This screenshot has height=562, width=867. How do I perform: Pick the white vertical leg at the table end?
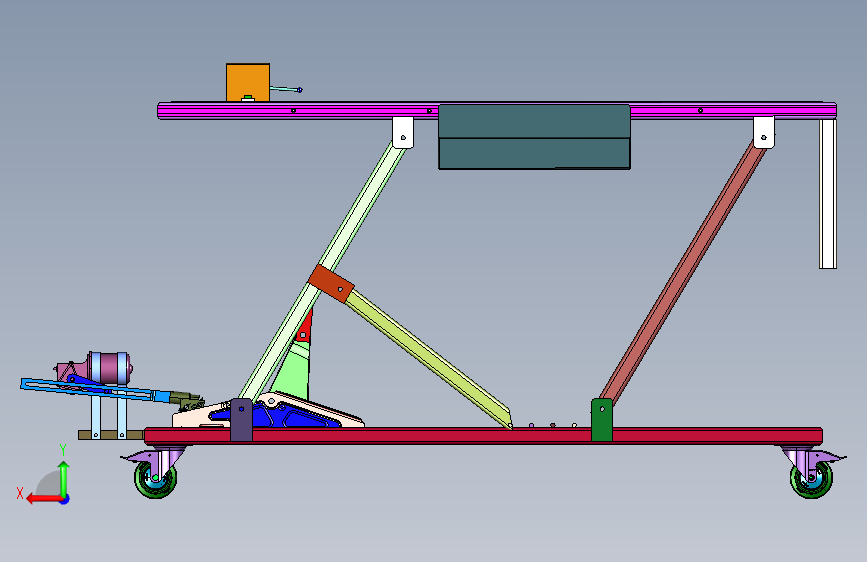(x=828, y=194)
